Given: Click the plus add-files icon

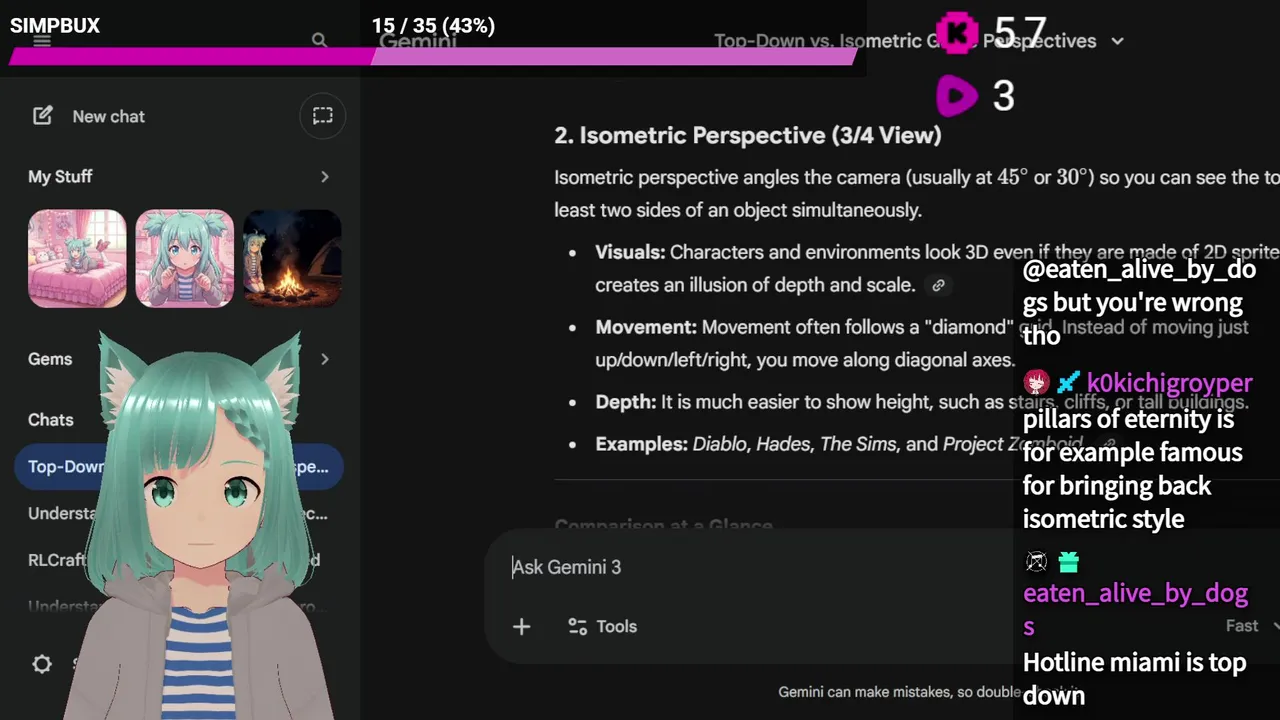Looking at the screenshot, I should [x=521, y=626].
